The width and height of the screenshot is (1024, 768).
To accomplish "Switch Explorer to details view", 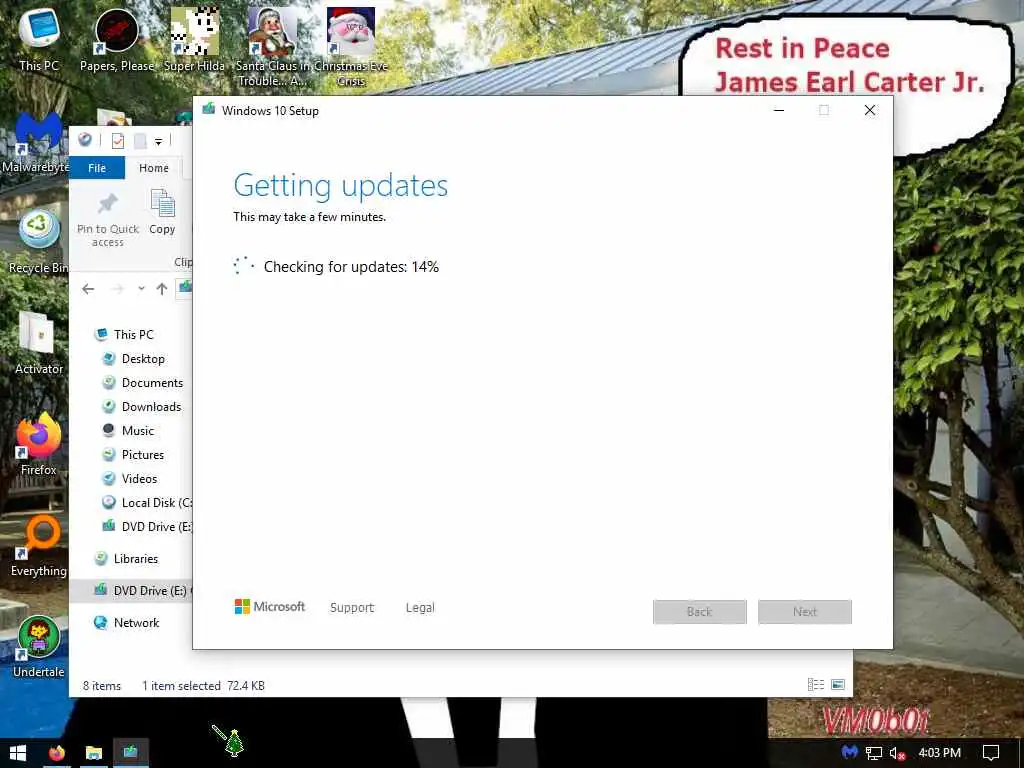I will 816,684.
